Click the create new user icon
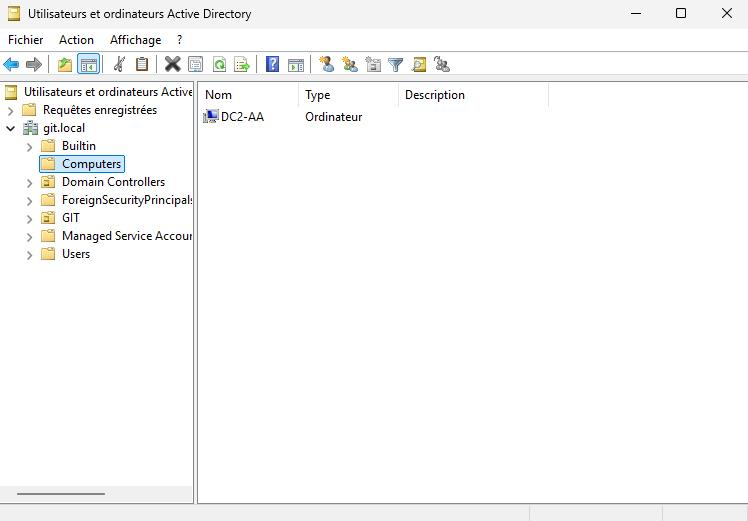 pyautogui.click(x=327, y=64)
